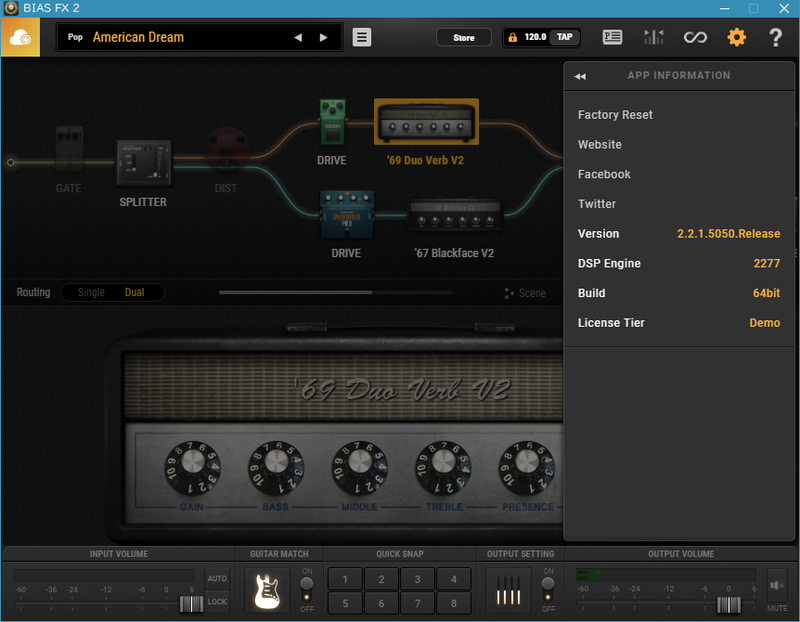Click the input volume slider handle
The width and height of the screenshot is (800, 622).
click(191, 604)
